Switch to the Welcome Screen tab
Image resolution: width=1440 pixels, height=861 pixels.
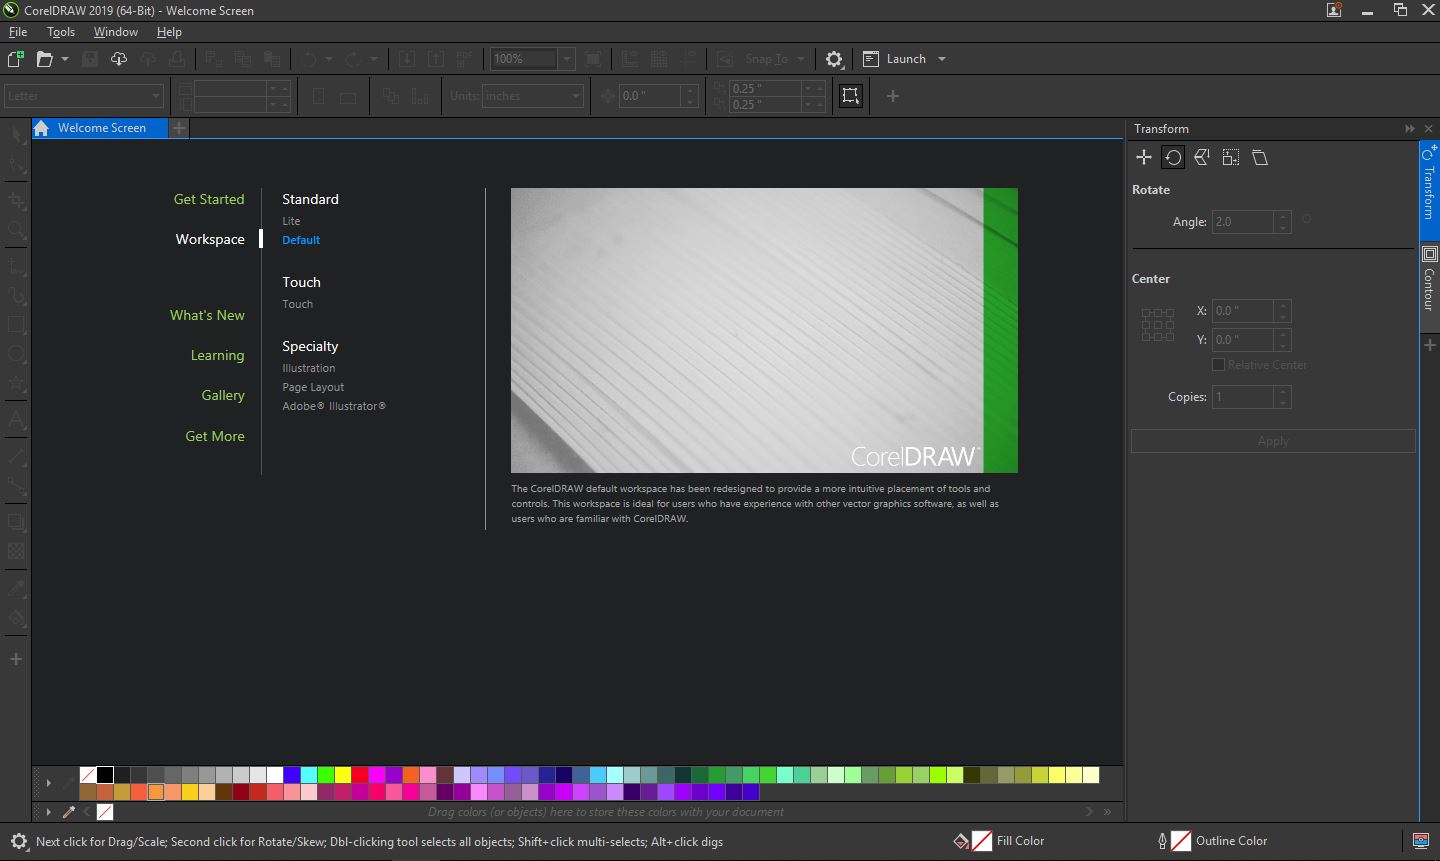tap(101, 128)
